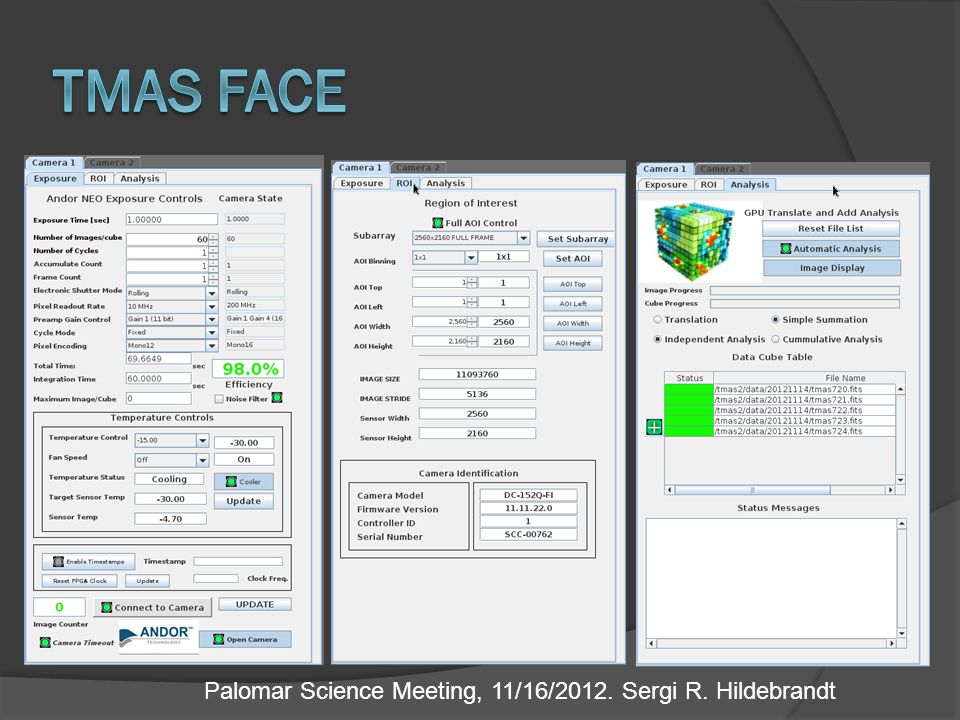Toggle the Cooler button
The image size is (960, 720).
tap(244, 481)
